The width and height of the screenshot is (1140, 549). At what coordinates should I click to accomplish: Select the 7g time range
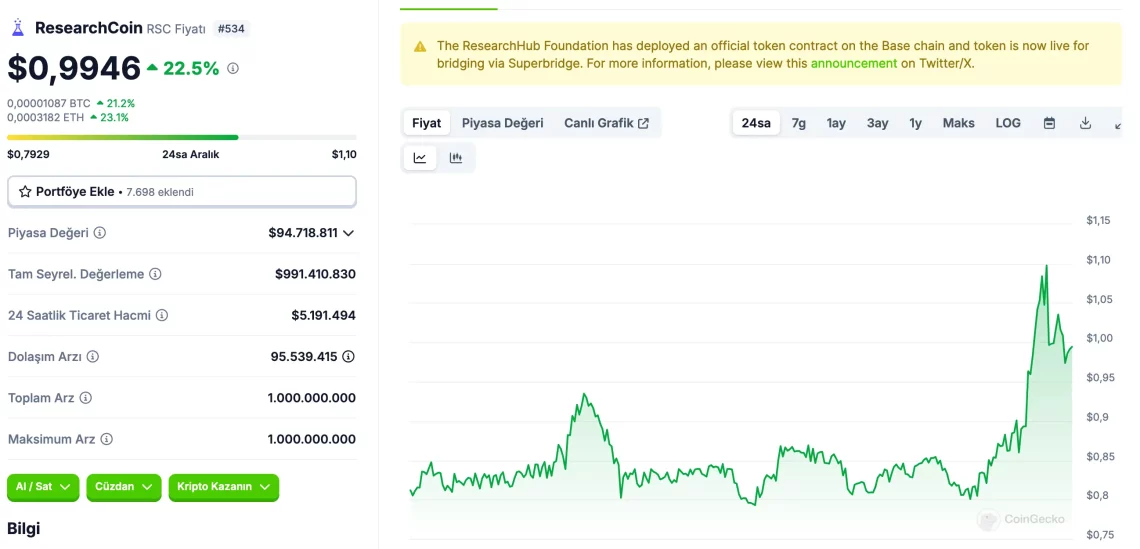point(798,123)
